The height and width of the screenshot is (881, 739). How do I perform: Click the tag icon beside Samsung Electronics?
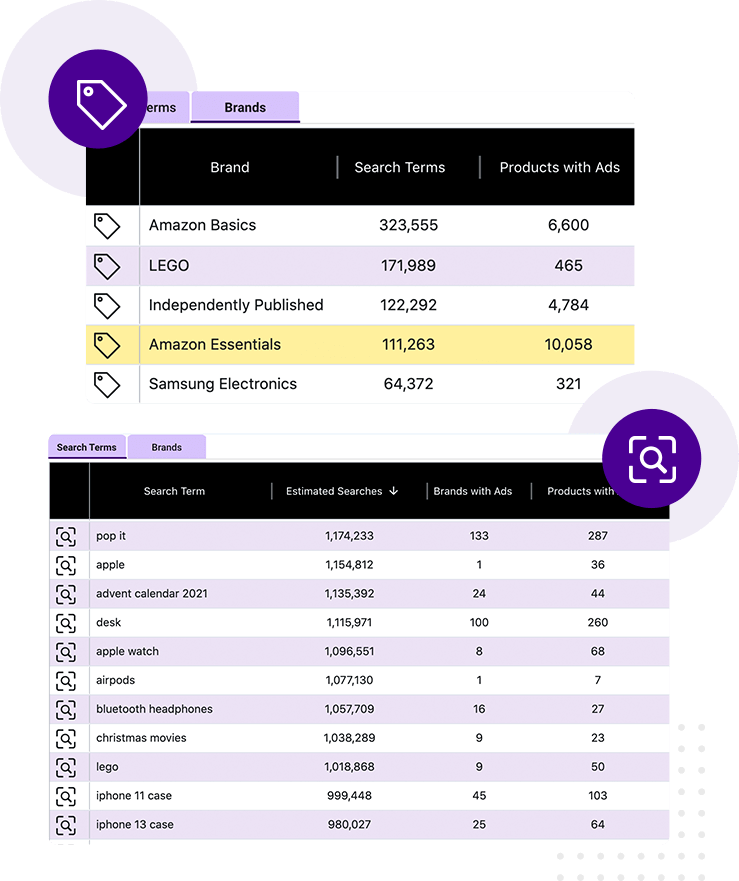pyautogui.click(x=107, y=385)
